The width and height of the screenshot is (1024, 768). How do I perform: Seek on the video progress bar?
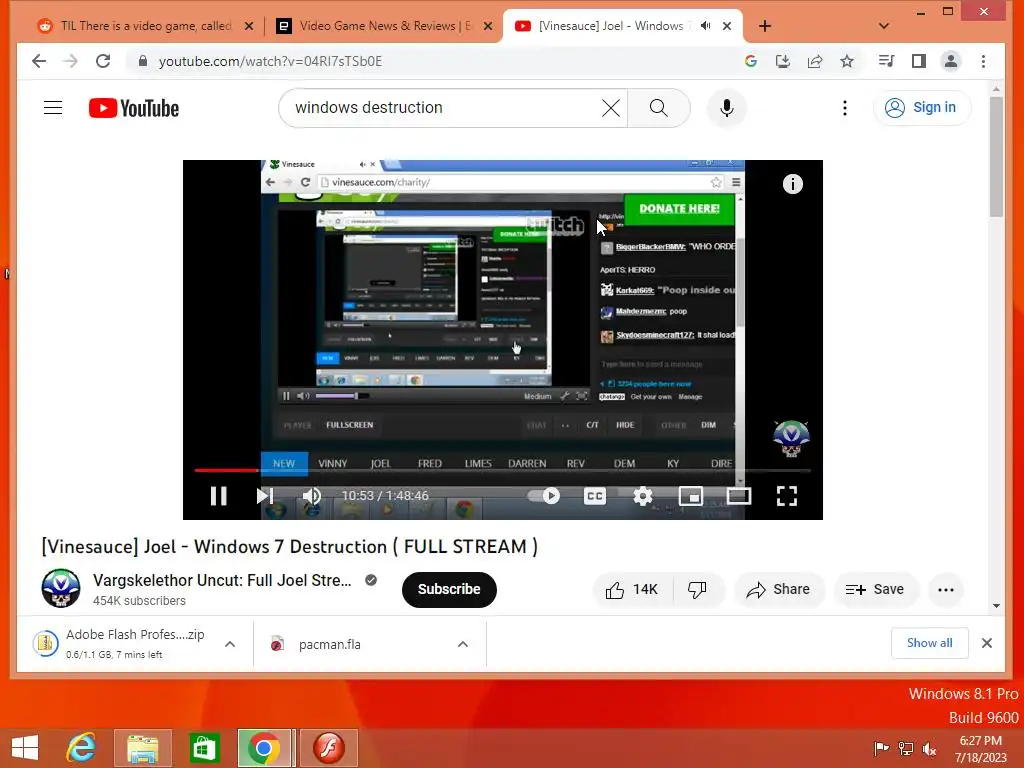[x=502, y=470]
